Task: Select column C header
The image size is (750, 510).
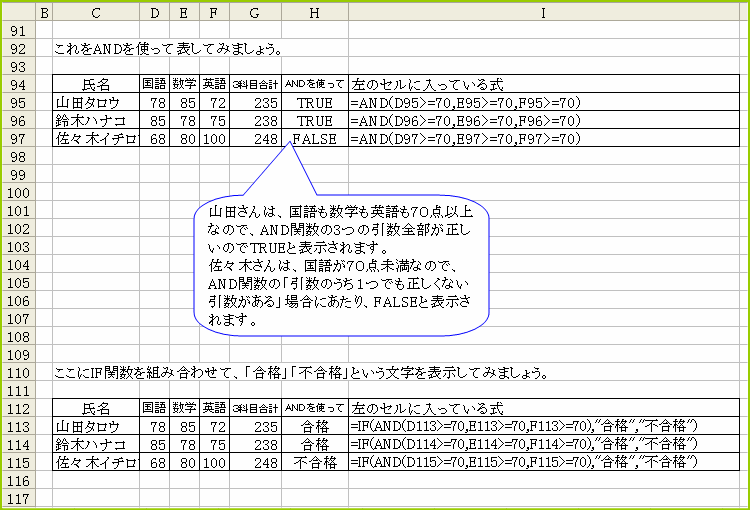Action: coord(96,13)
